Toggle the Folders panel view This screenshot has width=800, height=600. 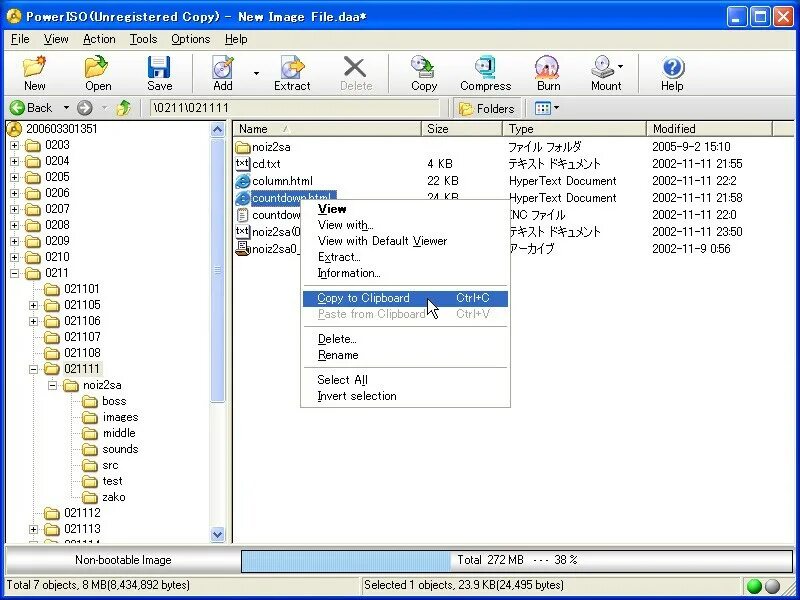click(x=487, y=108)
